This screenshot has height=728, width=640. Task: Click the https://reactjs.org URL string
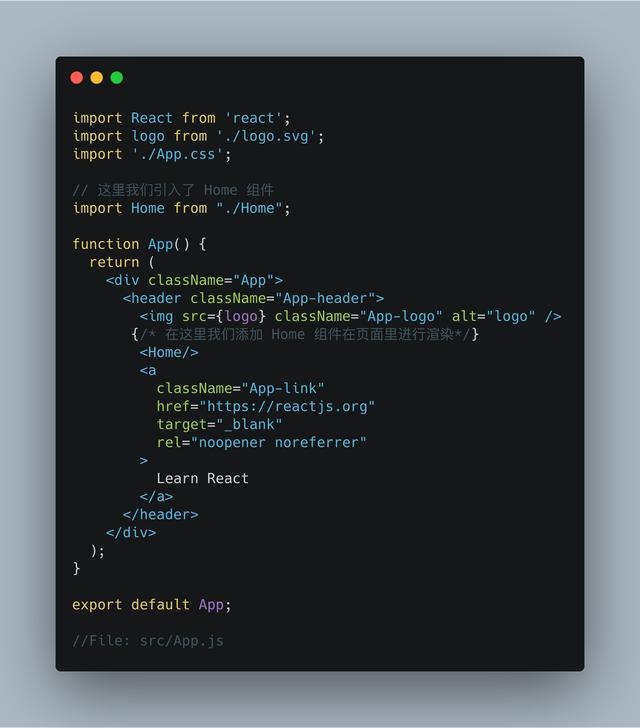287,407
